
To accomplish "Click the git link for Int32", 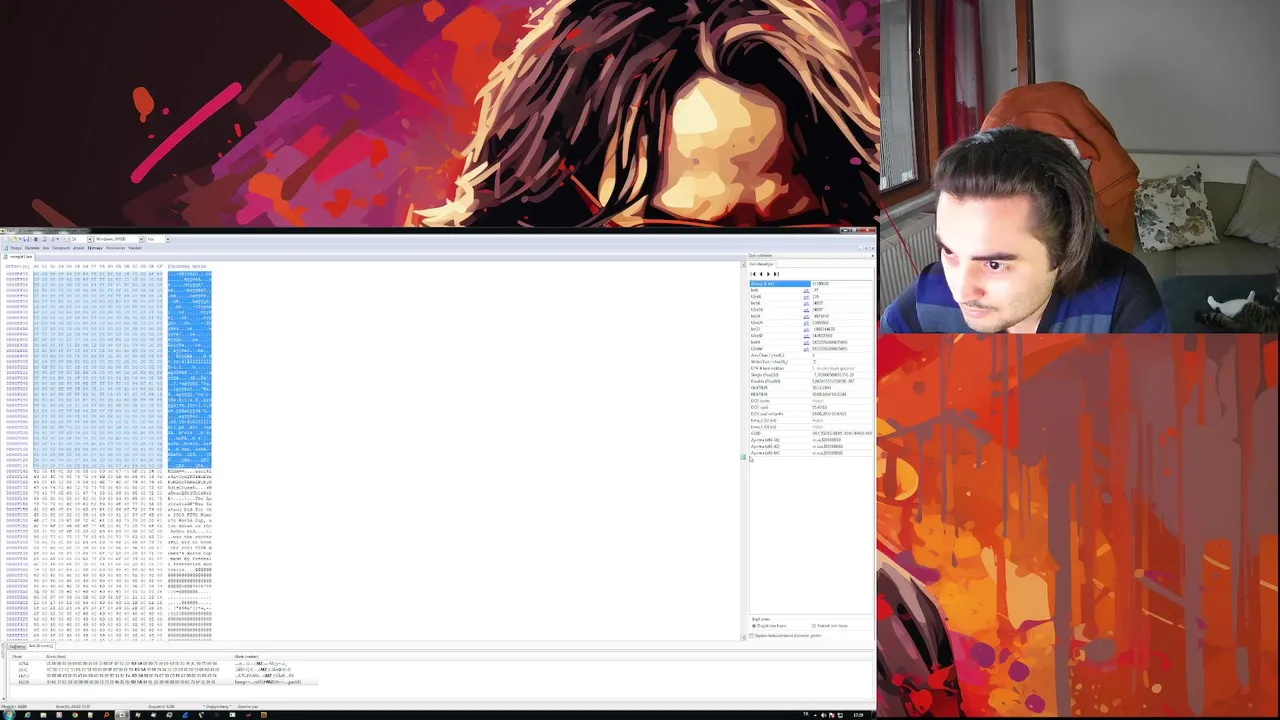I will coord(806,329).
